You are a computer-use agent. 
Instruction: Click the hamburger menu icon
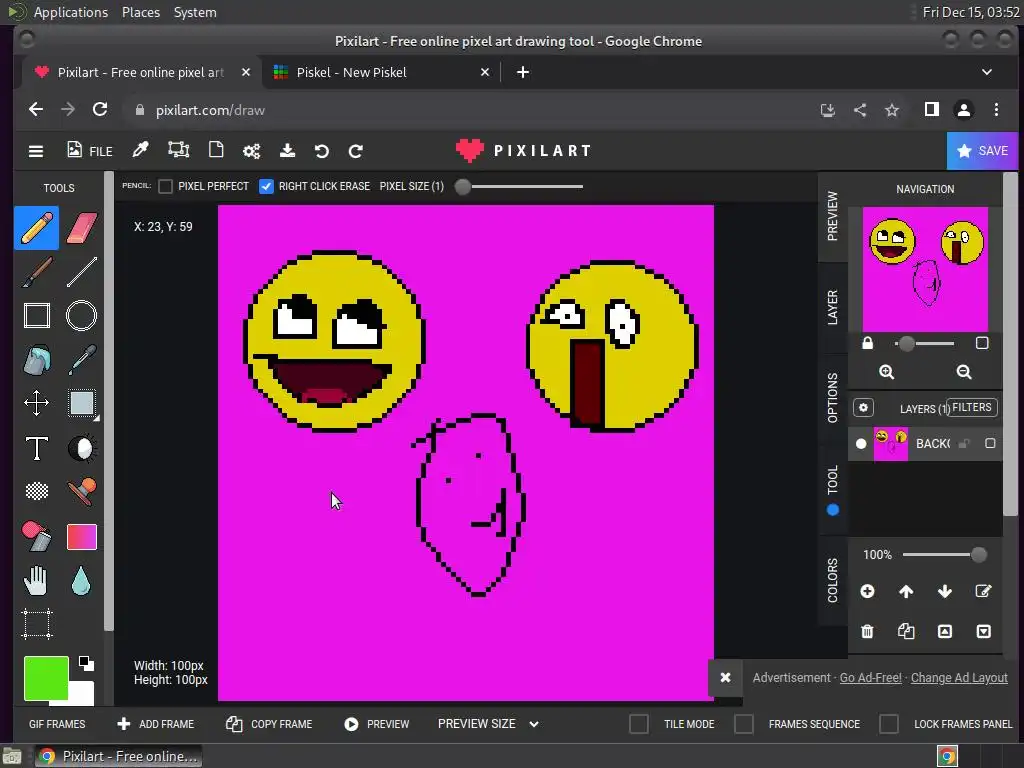click(x=36, y=151)
